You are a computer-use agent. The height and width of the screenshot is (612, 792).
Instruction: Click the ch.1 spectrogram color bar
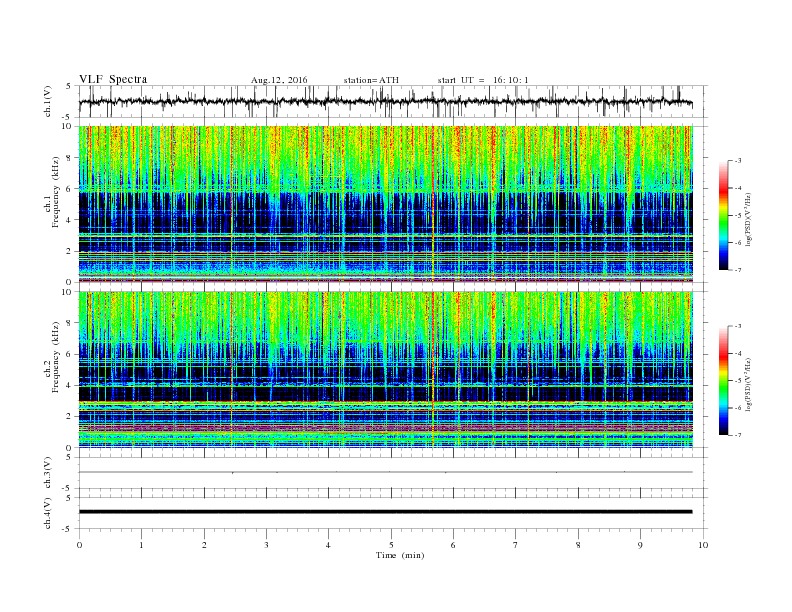click(723, 216)
